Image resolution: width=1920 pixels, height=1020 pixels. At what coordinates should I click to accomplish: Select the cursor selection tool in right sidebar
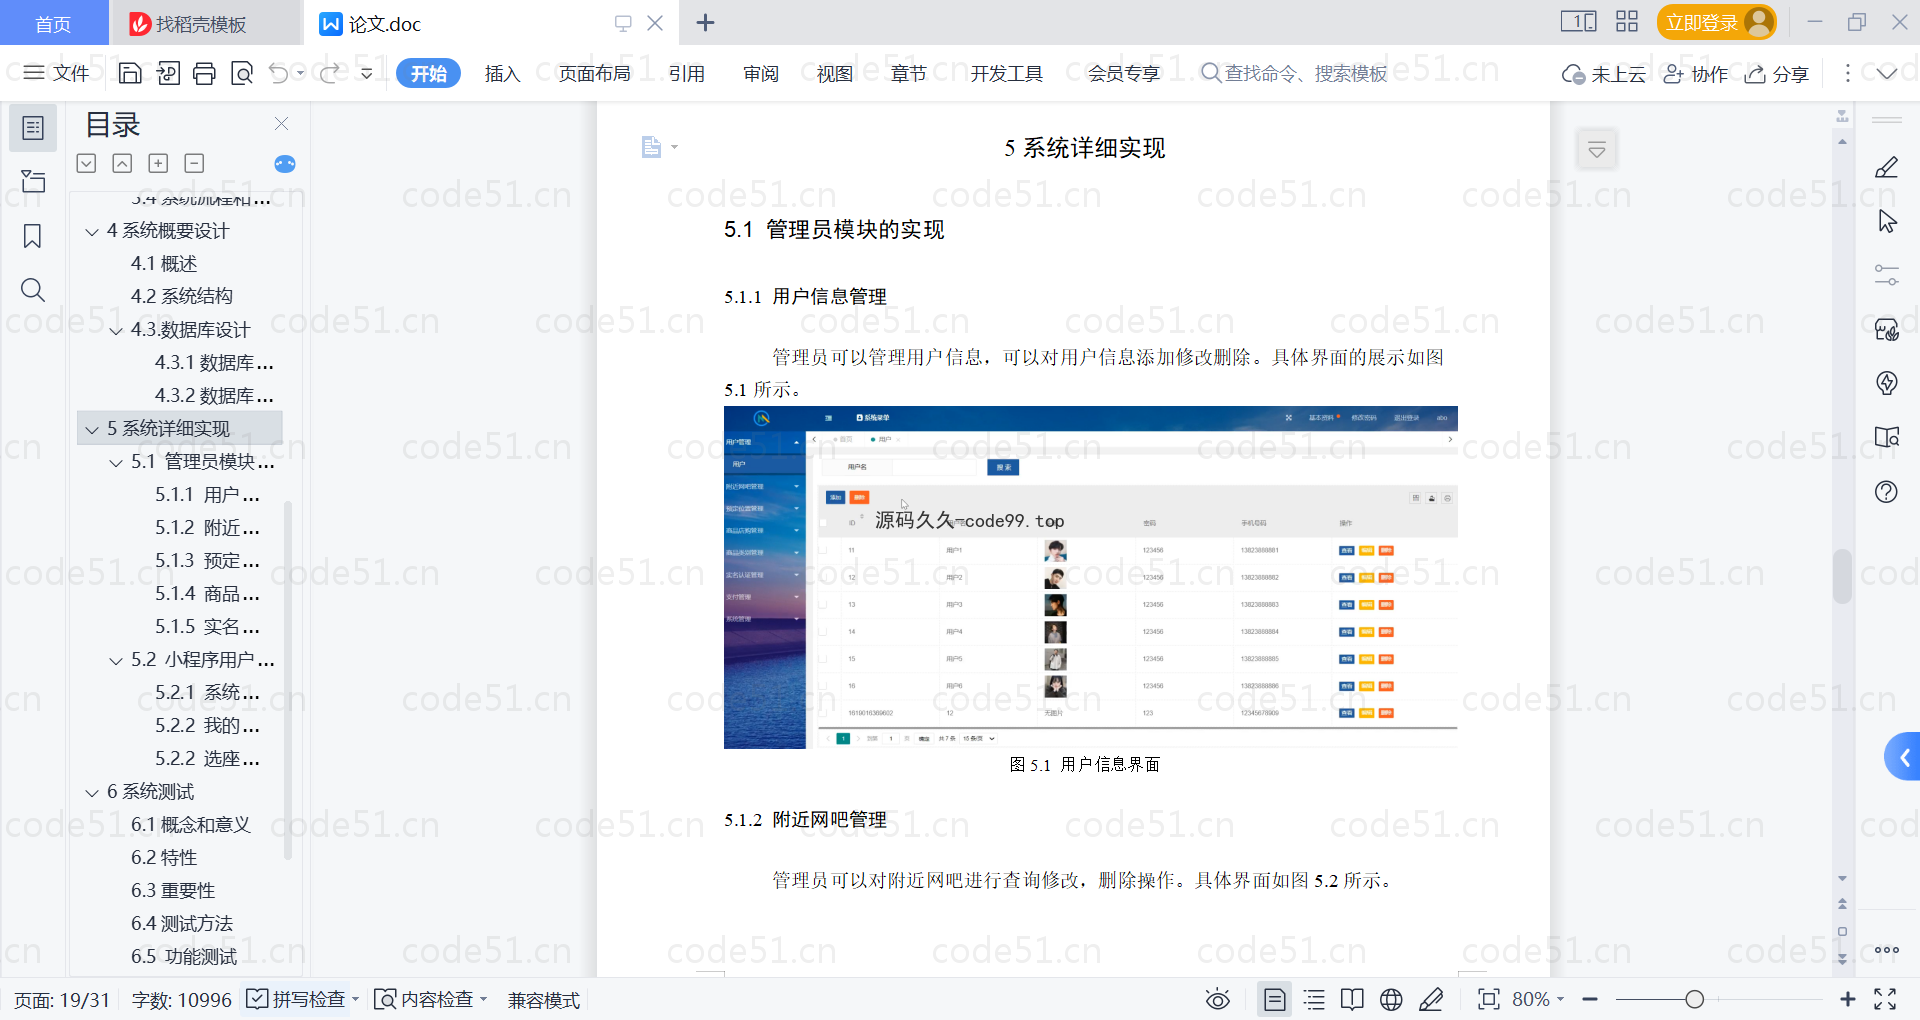pos(1886,221)
